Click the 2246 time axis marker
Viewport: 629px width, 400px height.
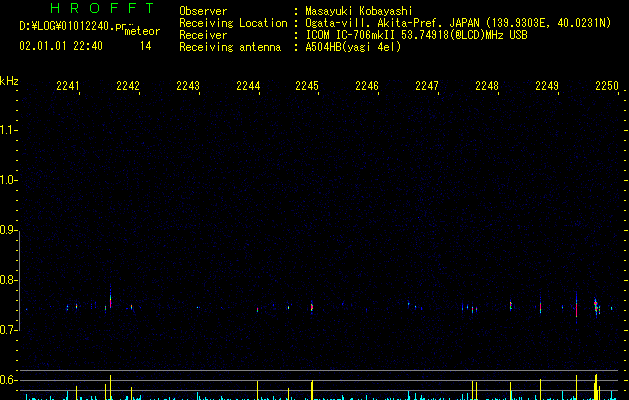tap(367, 86)
